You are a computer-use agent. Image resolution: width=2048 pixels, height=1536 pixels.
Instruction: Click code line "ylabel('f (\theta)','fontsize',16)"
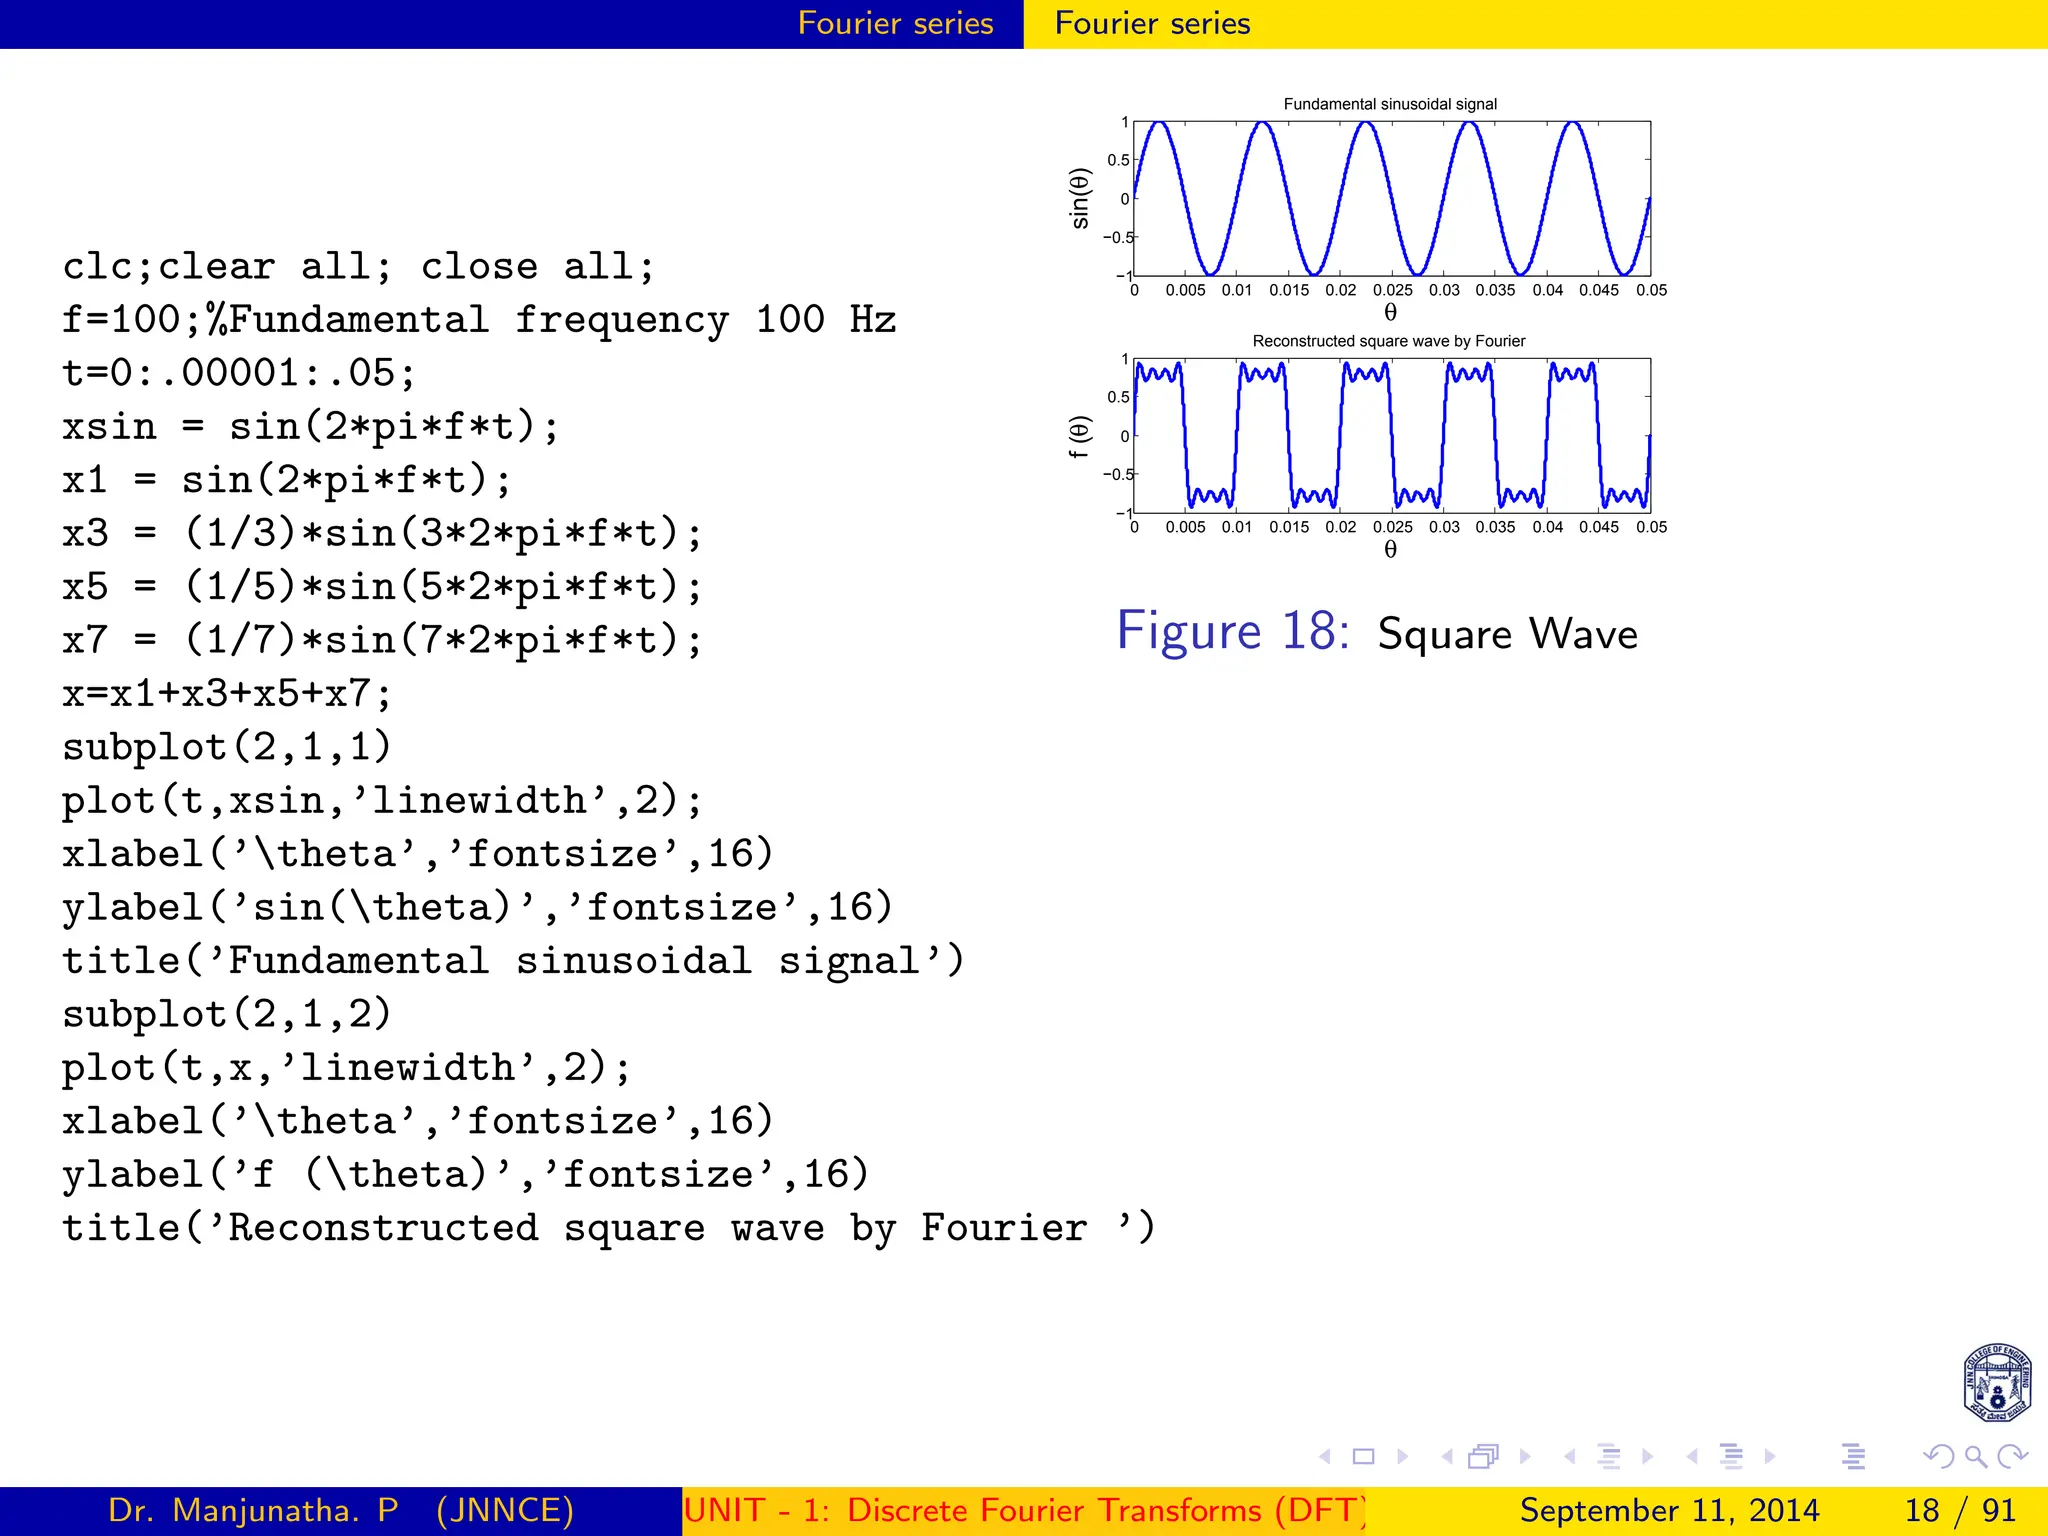(x=466, y=1174)
